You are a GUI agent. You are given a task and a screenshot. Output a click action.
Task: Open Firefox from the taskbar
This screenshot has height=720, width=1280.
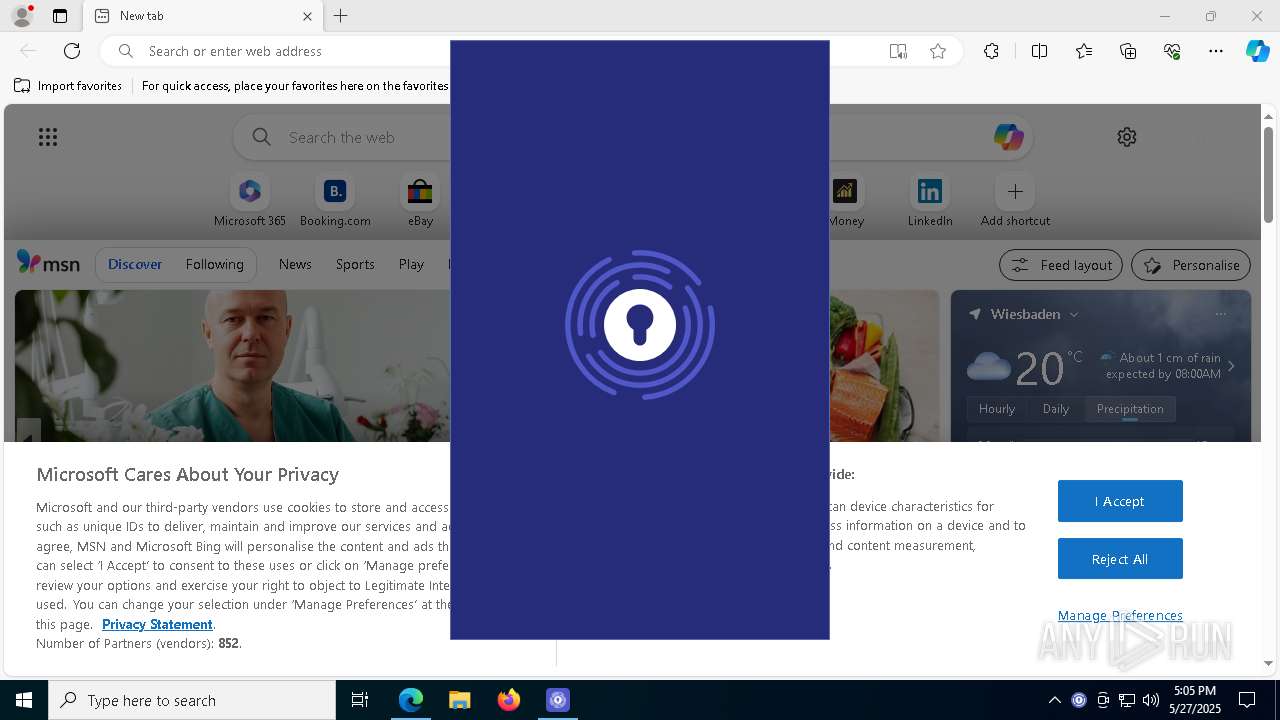click(x=509, y=700)
